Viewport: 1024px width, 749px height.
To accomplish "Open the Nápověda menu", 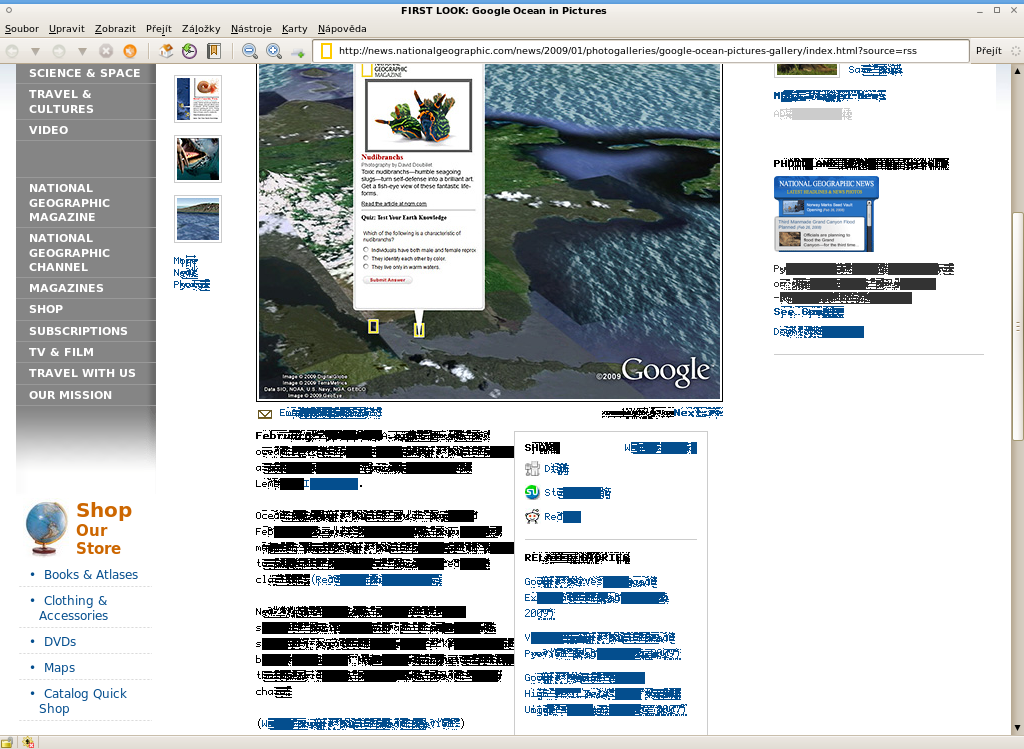I will click(x=342, y=29).
